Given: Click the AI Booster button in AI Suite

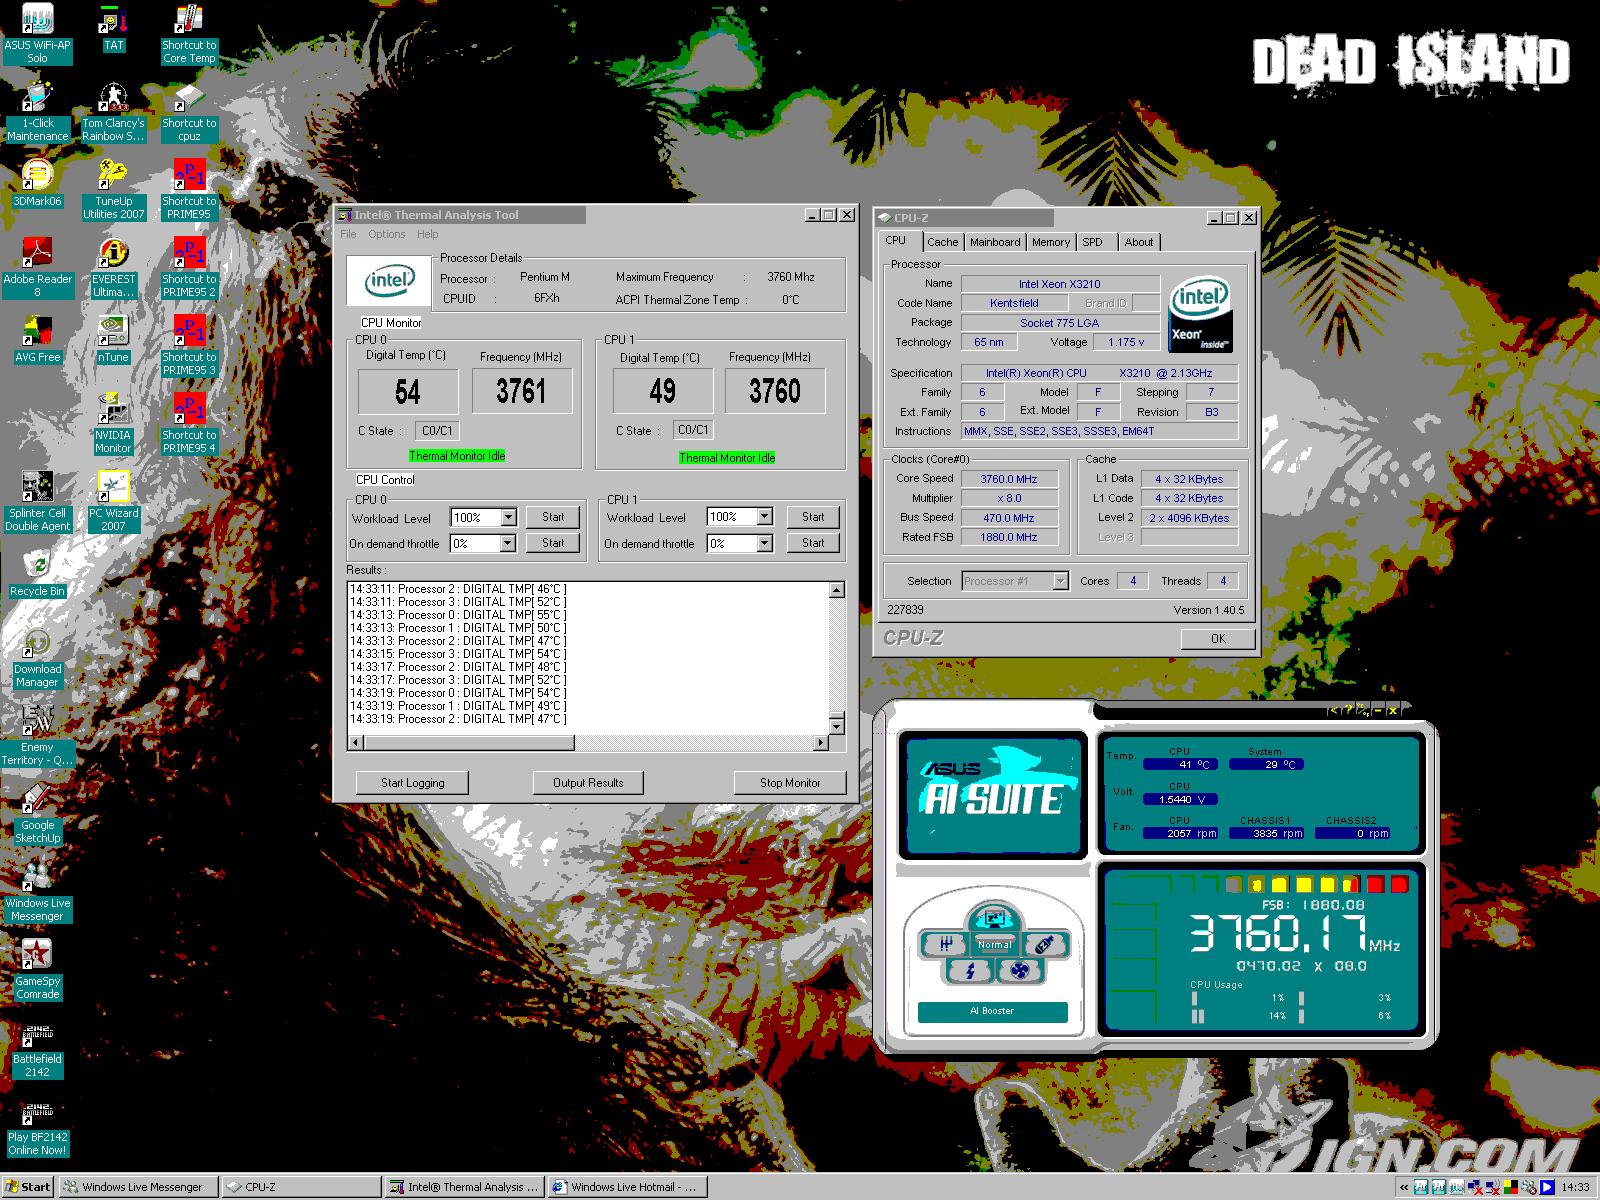Looking at the screenshot, I should point(992,1011).
